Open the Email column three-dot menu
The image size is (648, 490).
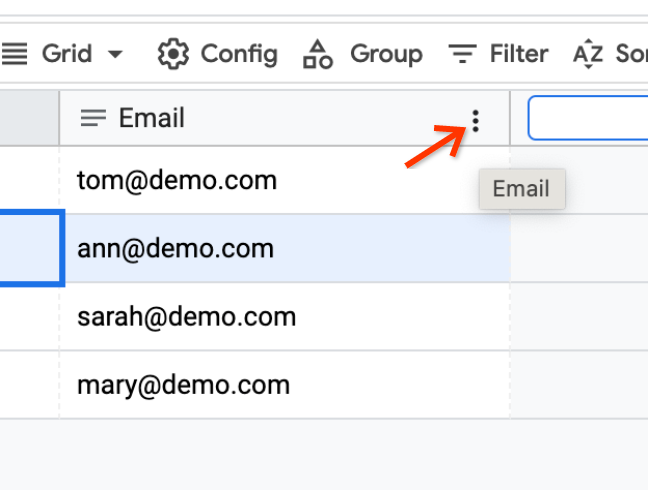476,121
